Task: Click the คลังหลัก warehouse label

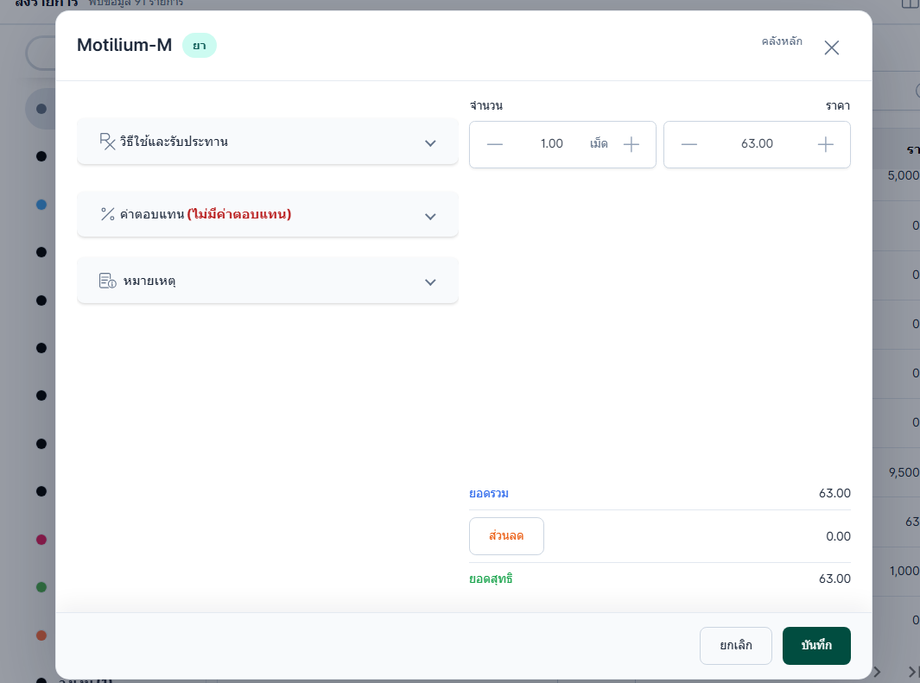Action: [782, 41]
